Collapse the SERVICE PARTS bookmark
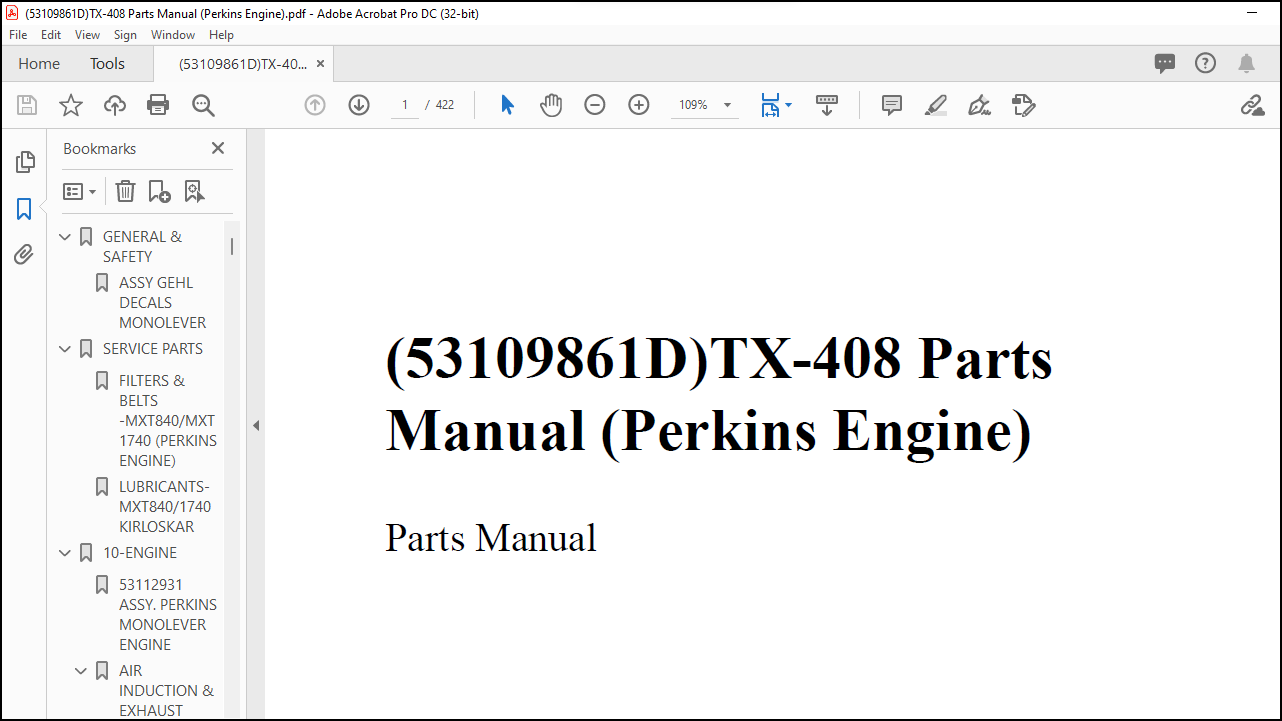The image size is (1282, 721). (x=65, y=349)
